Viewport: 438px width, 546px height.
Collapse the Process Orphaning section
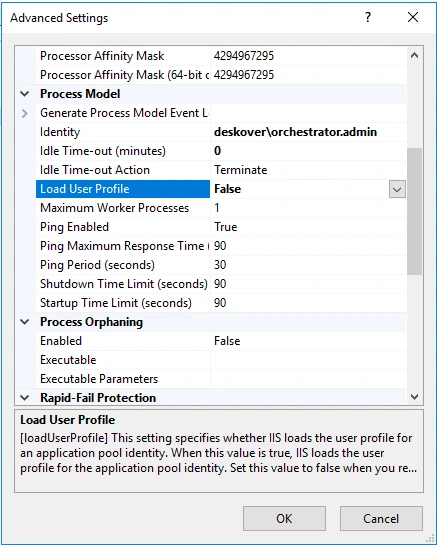pos(24,322)
